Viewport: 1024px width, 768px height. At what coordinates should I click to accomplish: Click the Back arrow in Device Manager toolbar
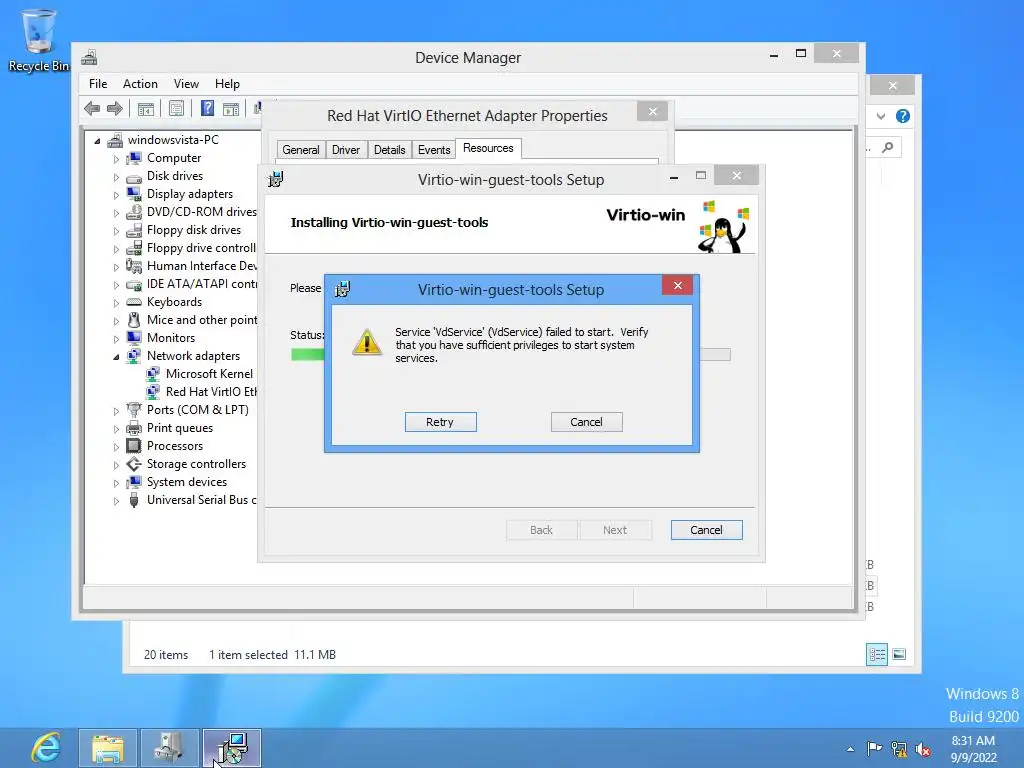(92, 108)
